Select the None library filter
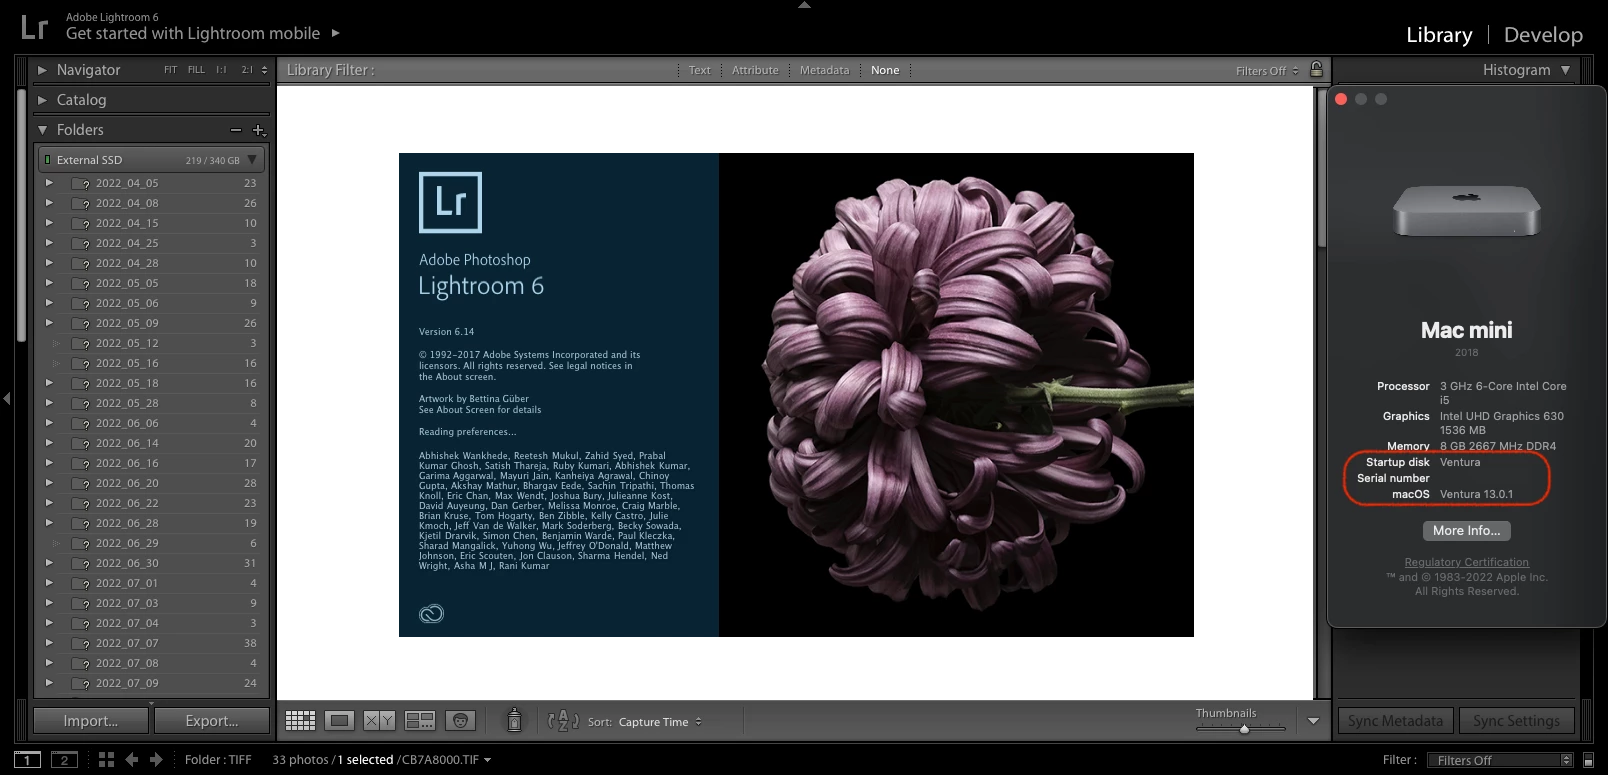The width and height of the screenshot is (1608, 775). pyautogui.click(x=885, y=70)
